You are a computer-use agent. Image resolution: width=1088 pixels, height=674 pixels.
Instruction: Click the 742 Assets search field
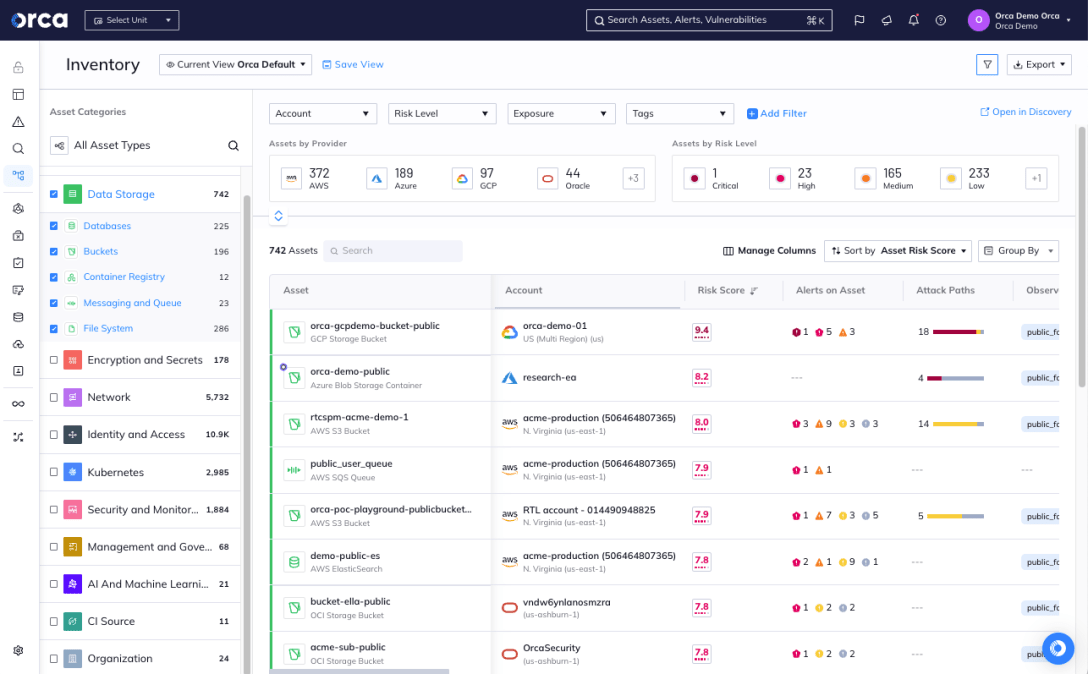[x=393, y=251]
